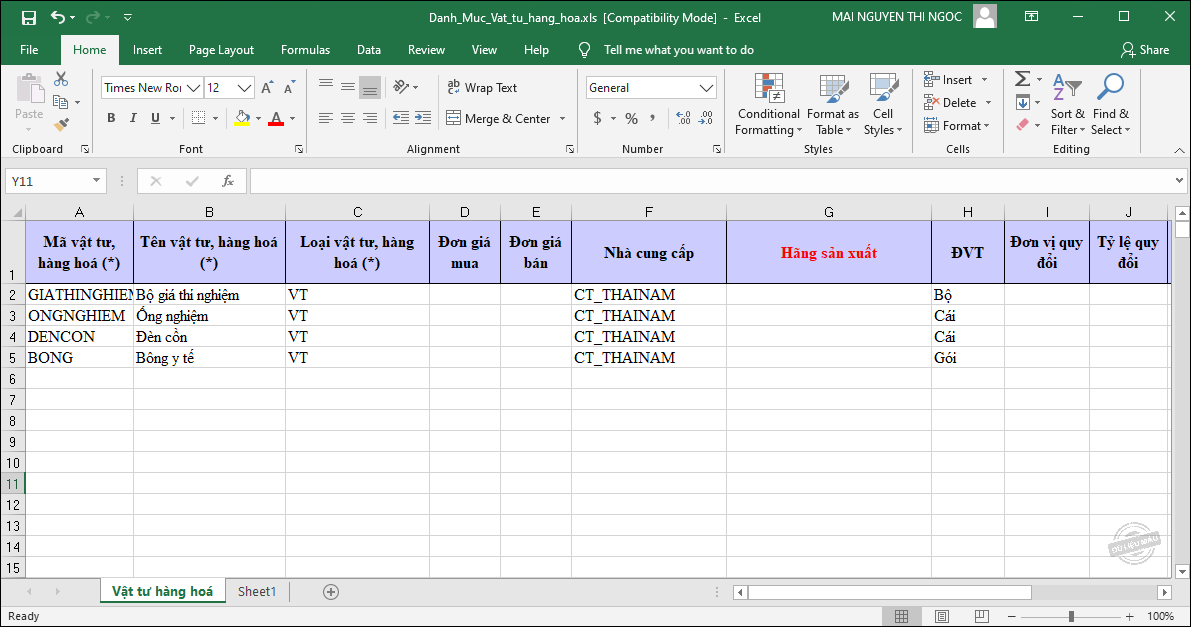
Task: Click Insert Function fx icon
Action: click(x=228, y=181)
